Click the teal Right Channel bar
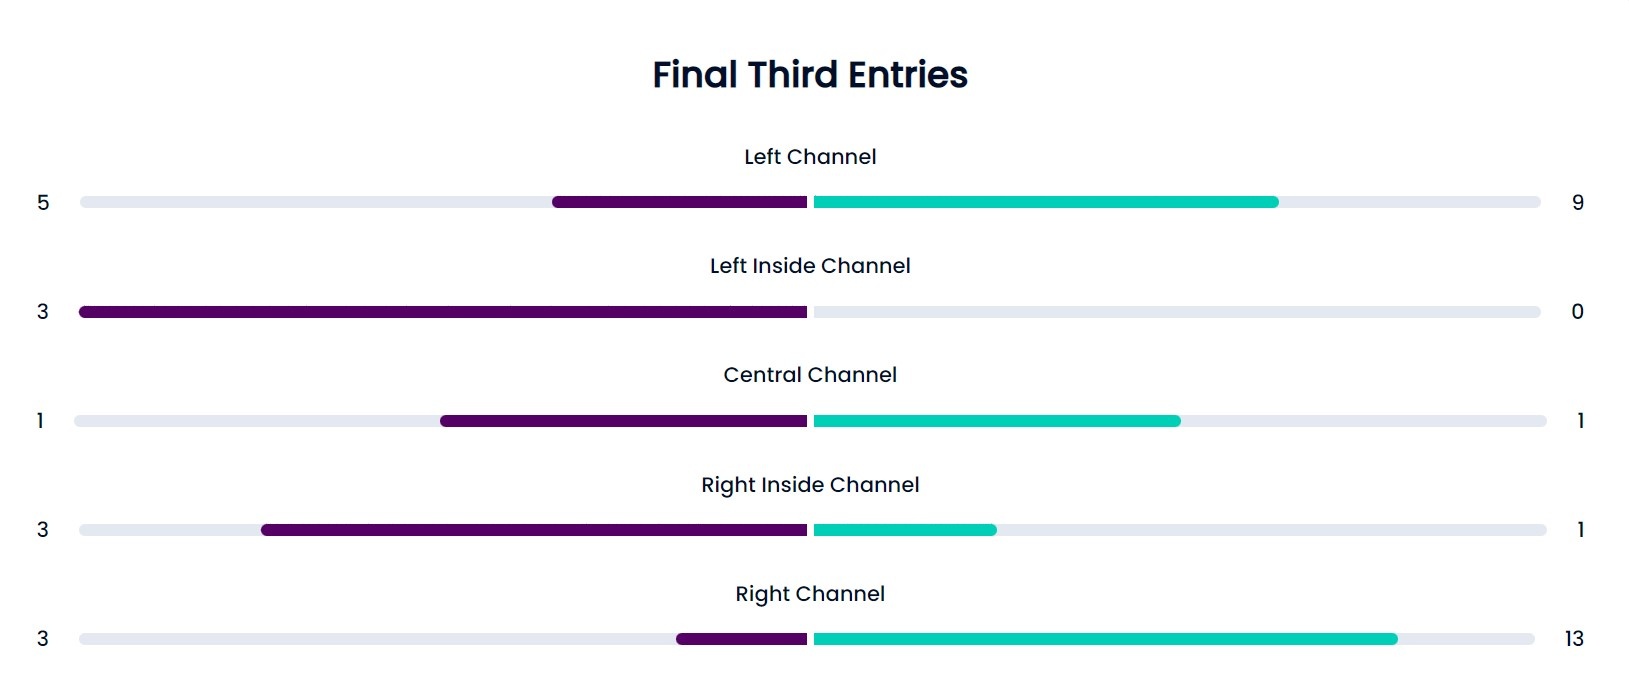Screen dimensions: 1629x683 [1106, 639]
